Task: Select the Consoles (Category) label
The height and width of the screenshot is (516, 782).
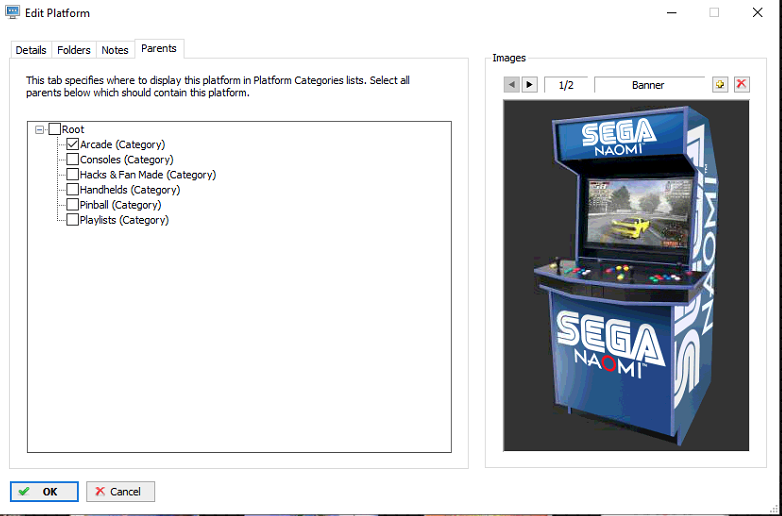Action: (x=127, y=160)
